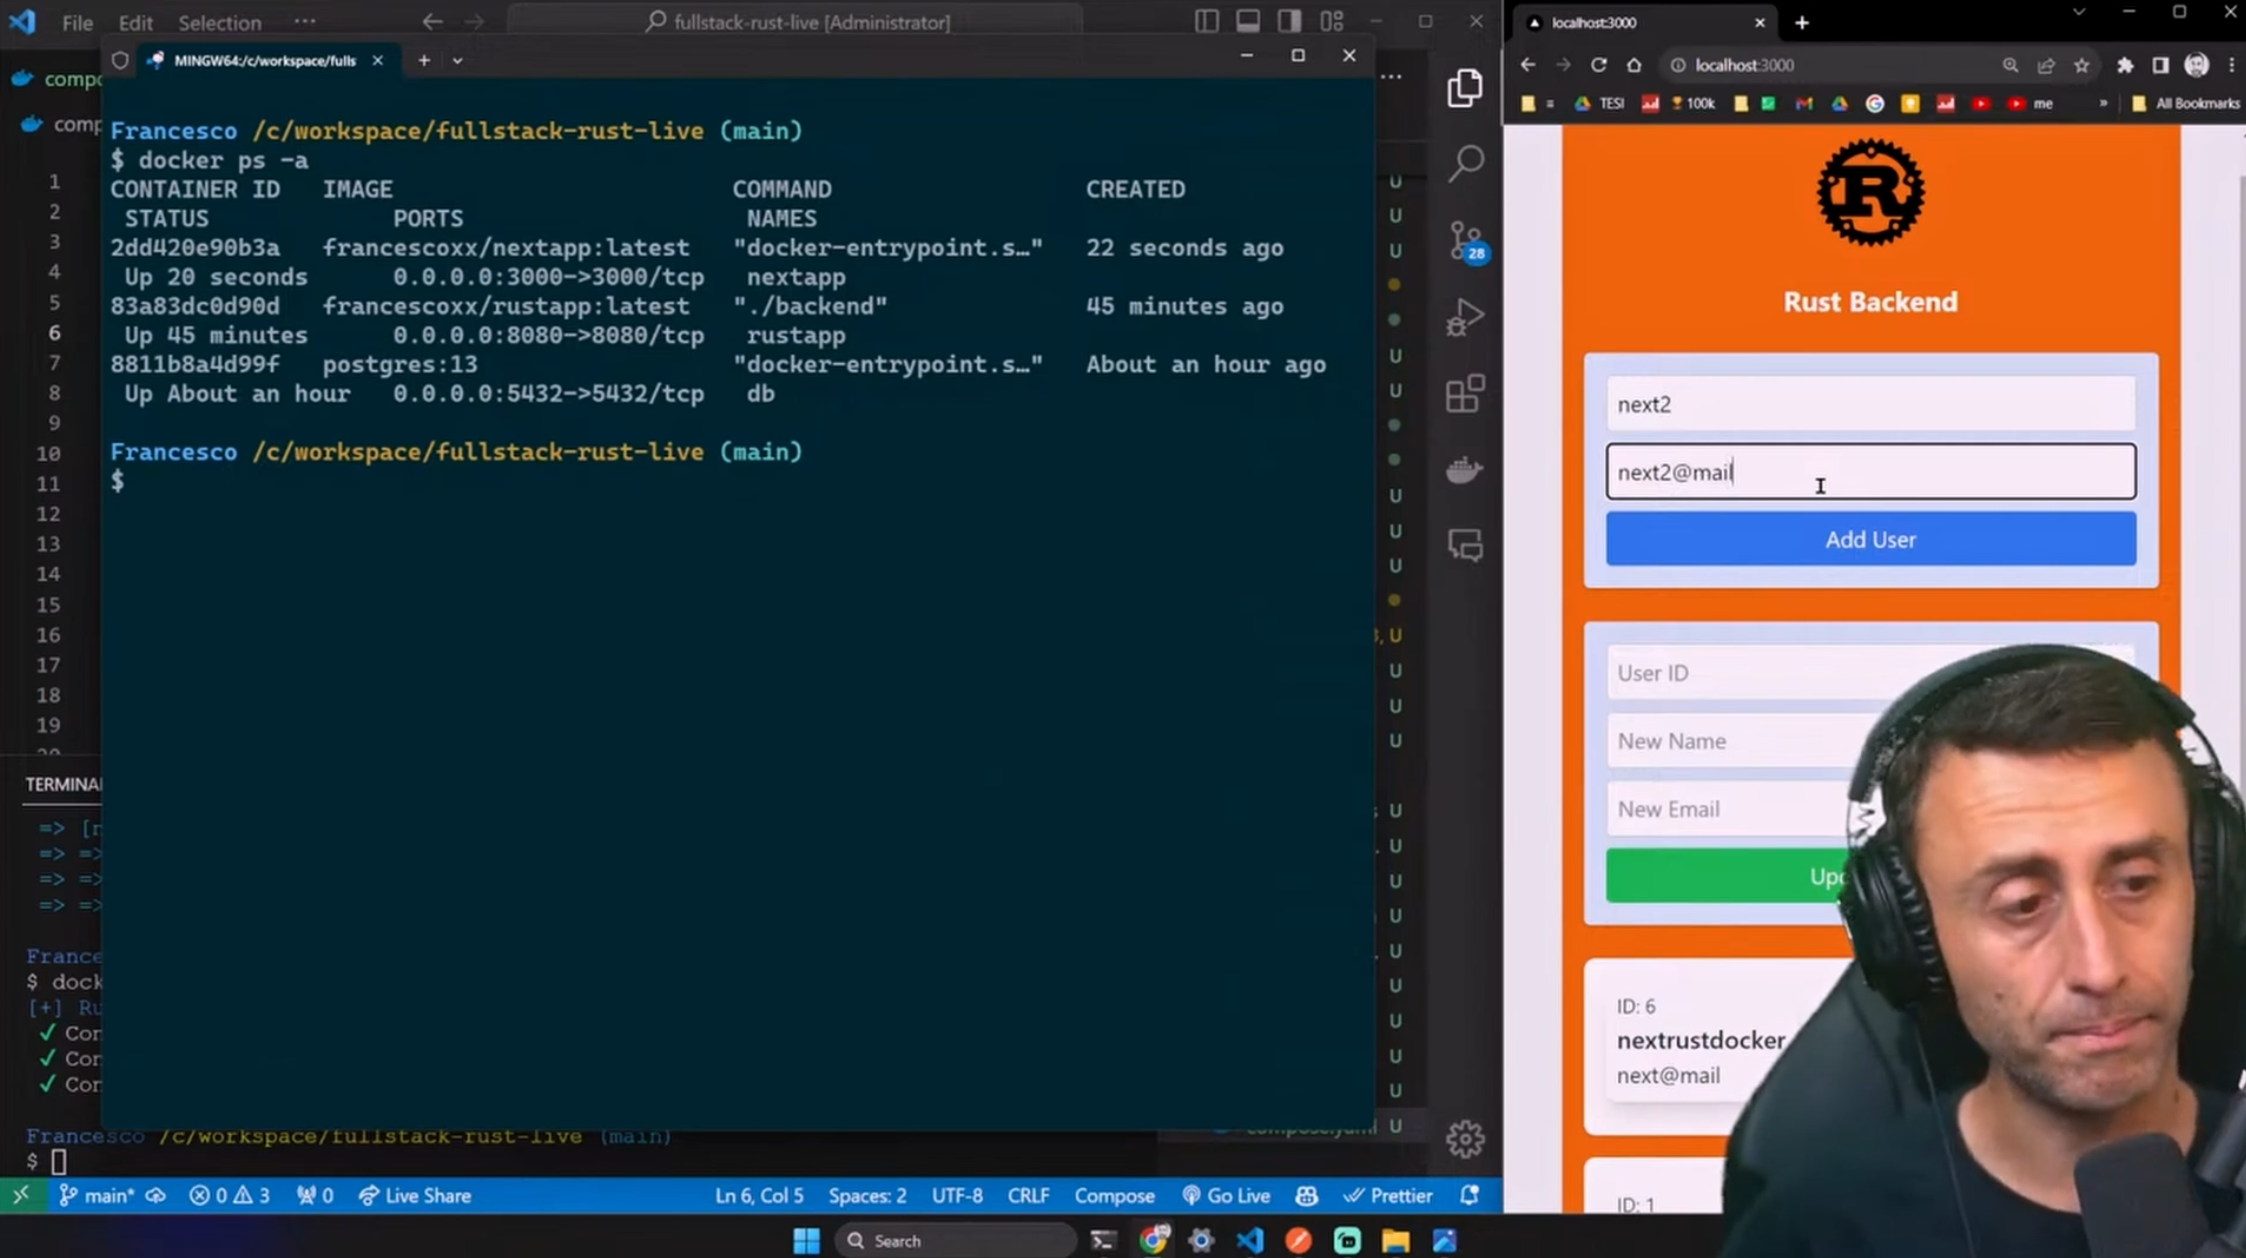Click the Prettier formatter status bar item

(x=1388, y=1195)
